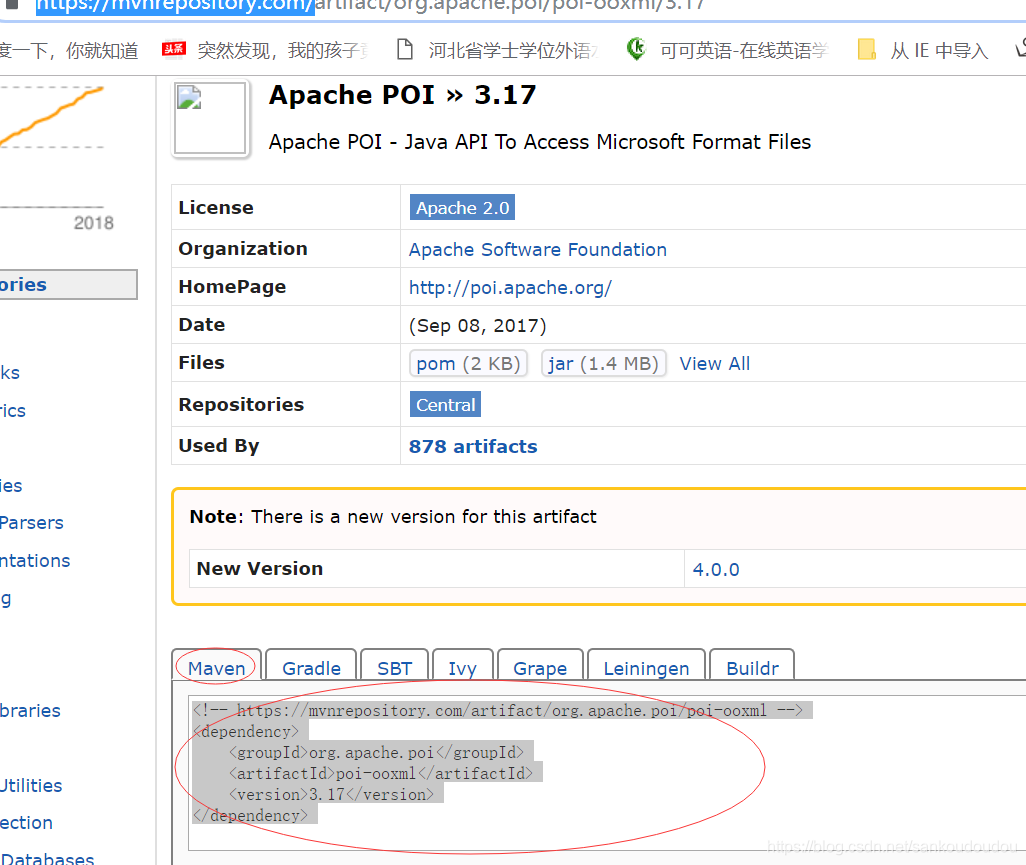Switch to the Buildr tab
The width and height of the screenshot is (1026, 865).
click(752, 667)
